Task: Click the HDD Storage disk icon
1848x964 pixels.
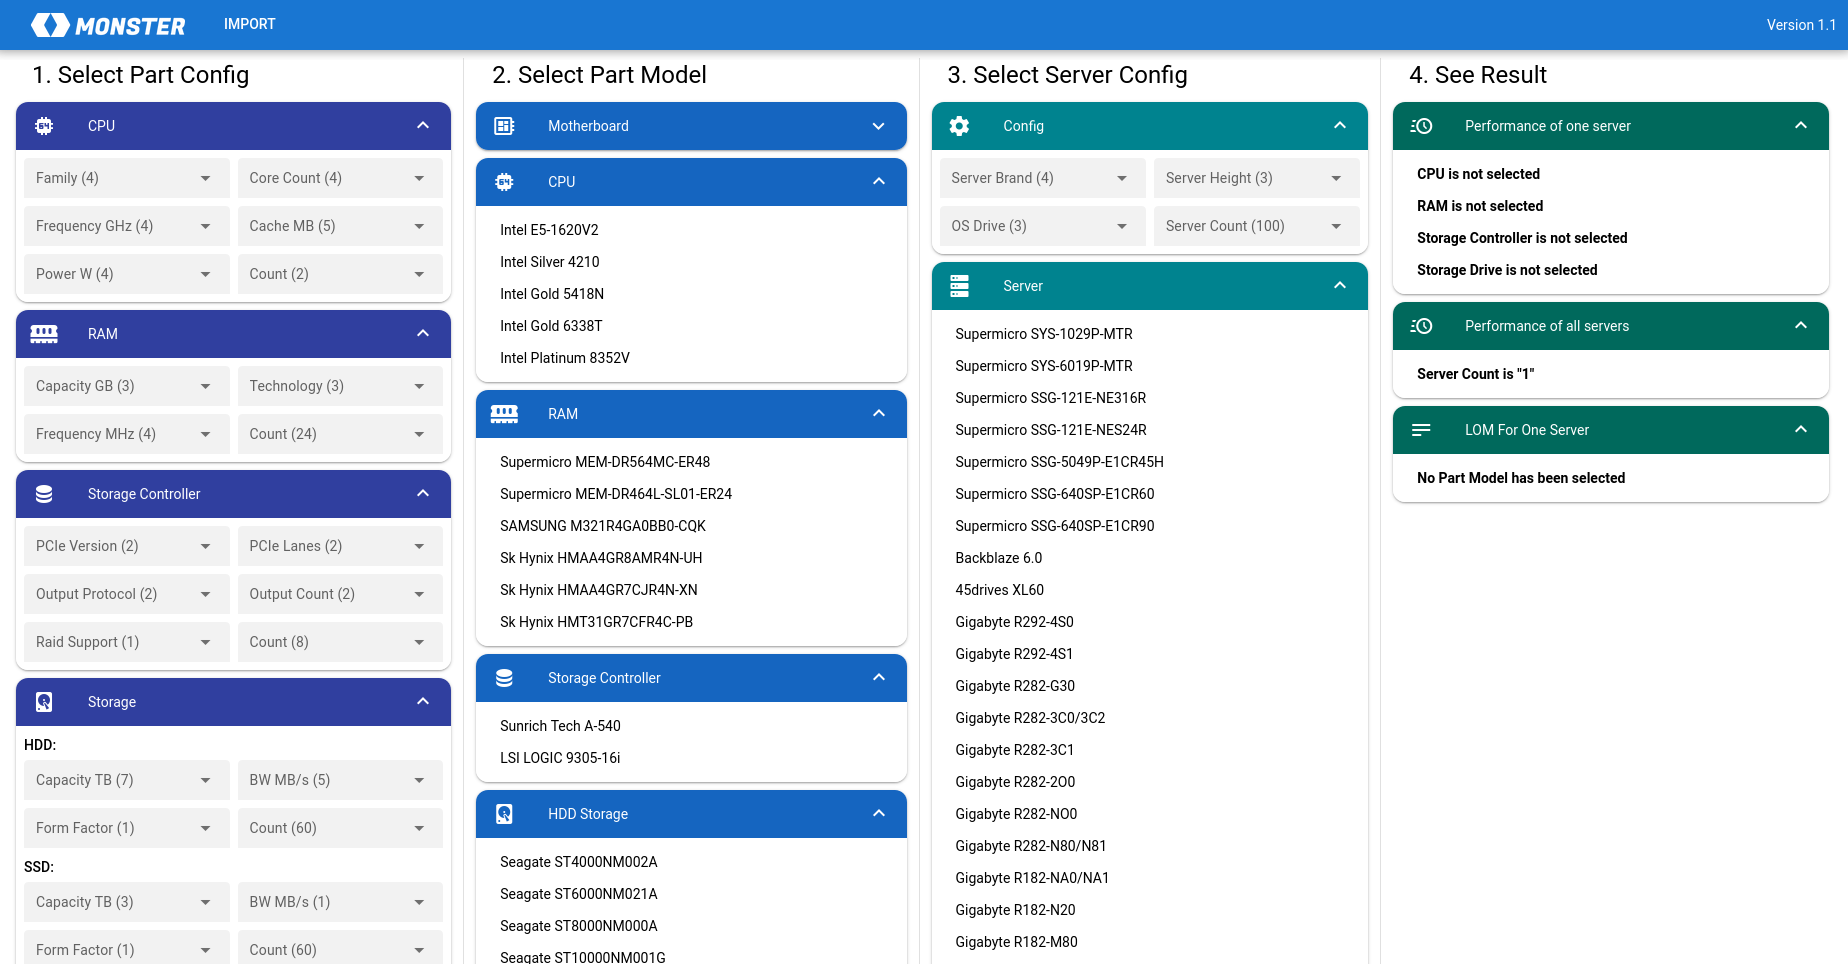Action: 504,814
